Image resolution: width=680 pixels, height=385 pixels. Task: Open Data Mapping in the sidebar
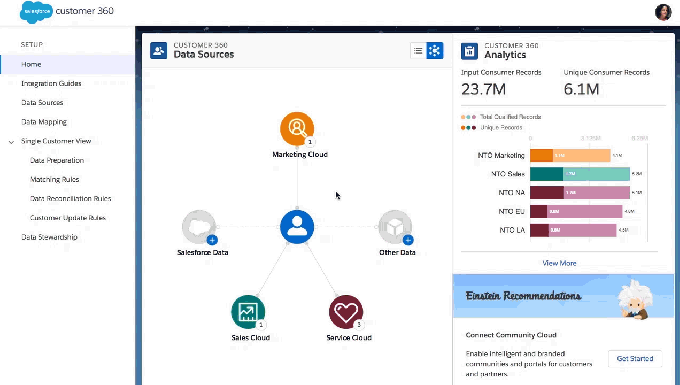(44, 122)
